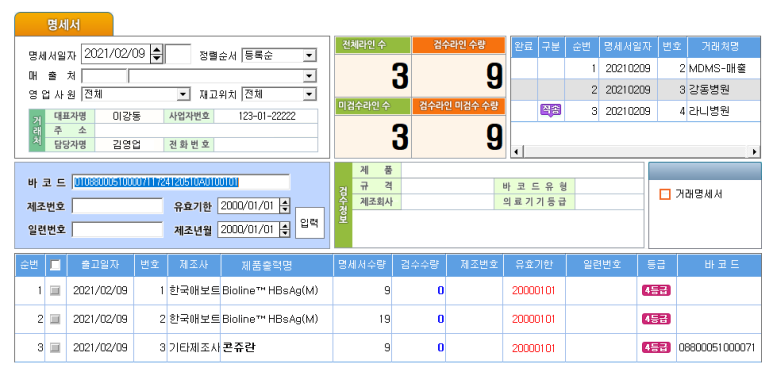
Task: Decrease the 제조년월 date using down arrow
Action: (285, 233)
